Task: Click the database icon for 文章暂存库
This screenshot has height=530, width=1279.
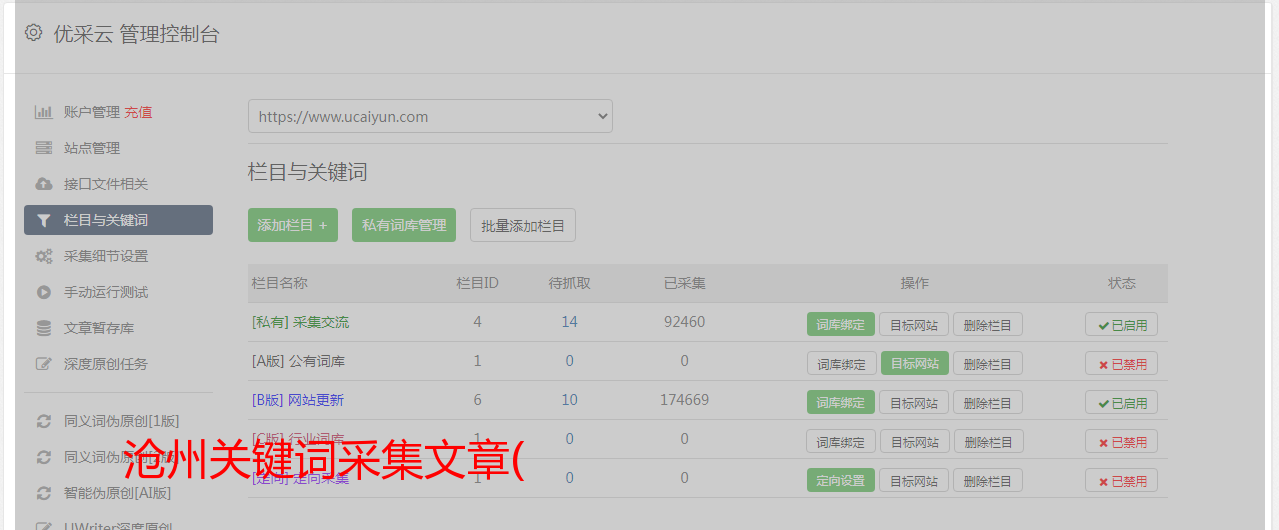Action: point(44,328)
